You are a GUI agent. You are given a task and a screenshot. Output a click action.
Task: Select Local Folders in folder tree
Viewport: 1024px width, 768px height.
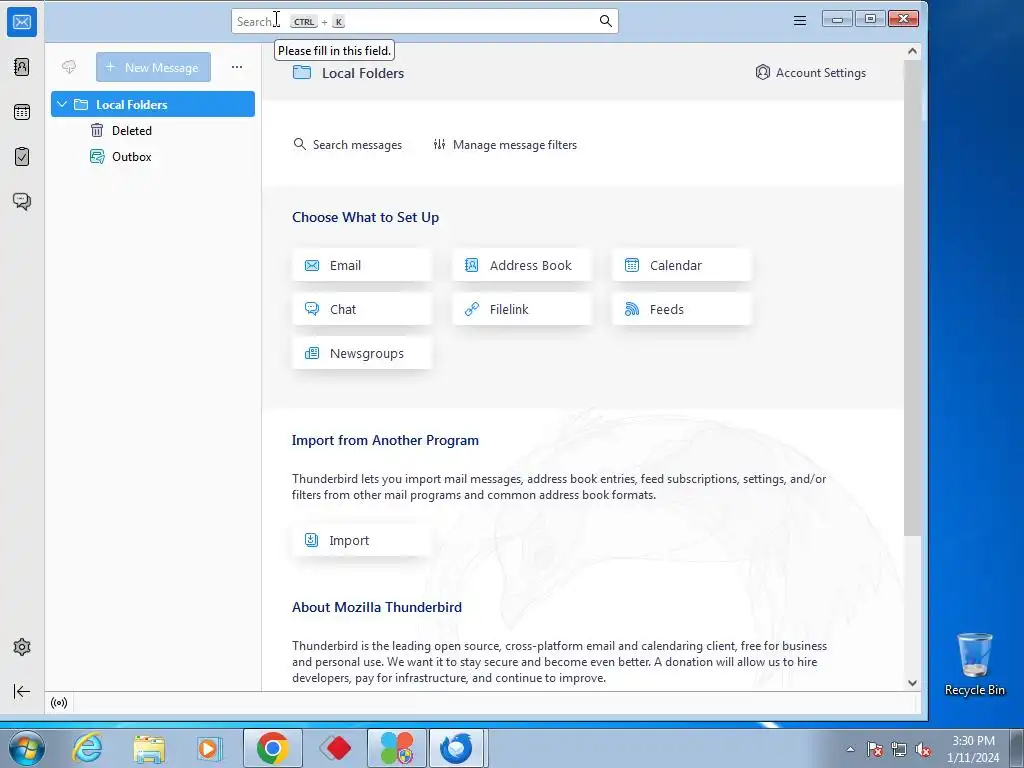pyautogui.click(x=153, y=104)
